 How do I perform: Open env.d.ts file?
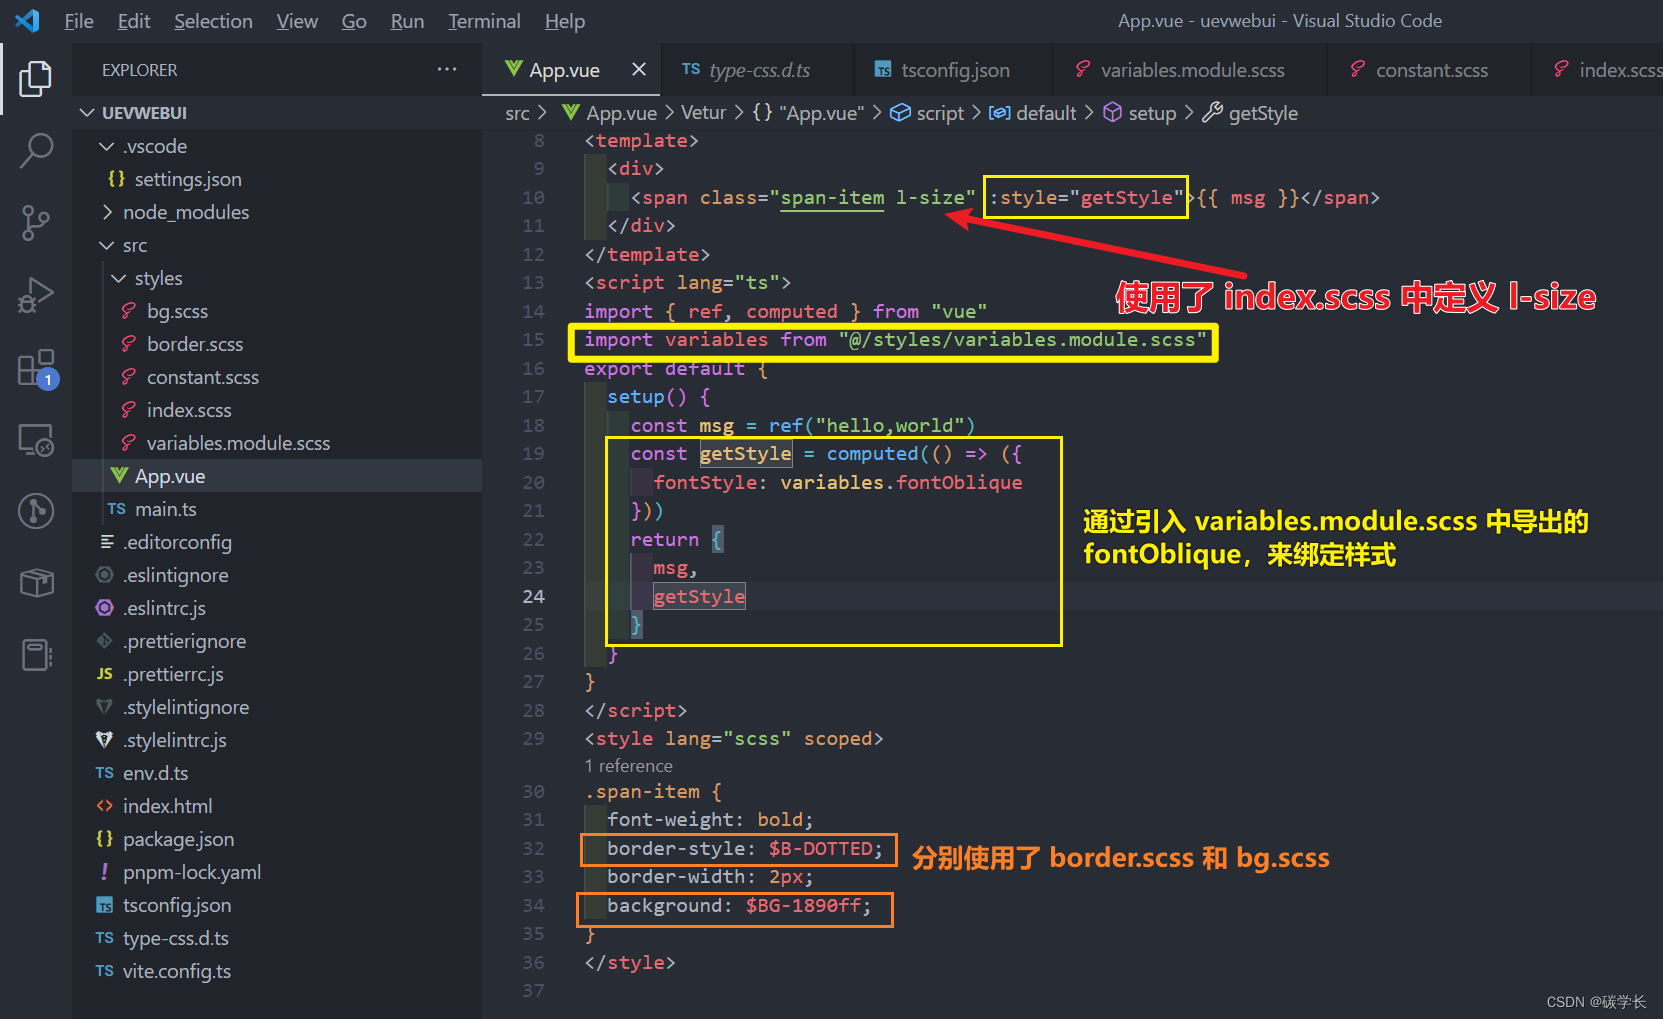coord(277,773)
